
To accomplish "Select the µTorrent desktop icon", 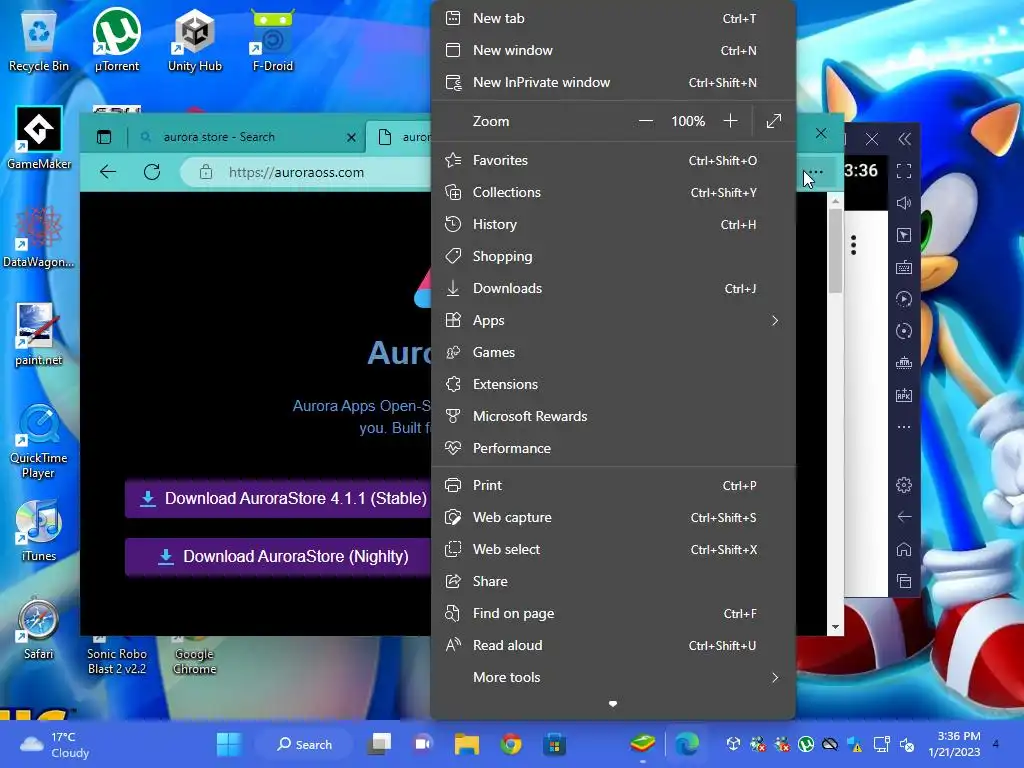I will click(117, 41).
